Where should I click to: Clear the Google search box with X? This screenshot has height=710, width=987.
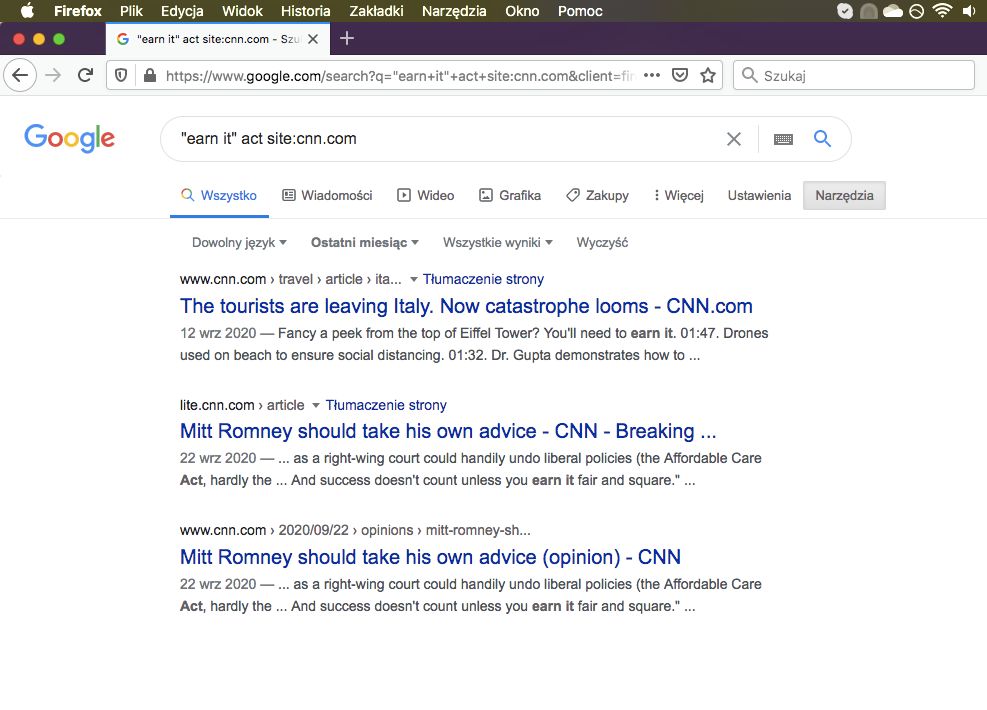point(734,139)
